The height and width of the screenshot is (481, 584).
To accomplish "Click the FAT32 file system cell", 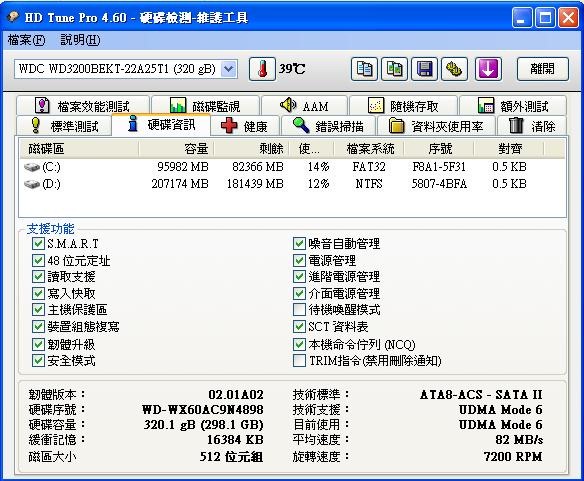I will (x=369, y=167).
